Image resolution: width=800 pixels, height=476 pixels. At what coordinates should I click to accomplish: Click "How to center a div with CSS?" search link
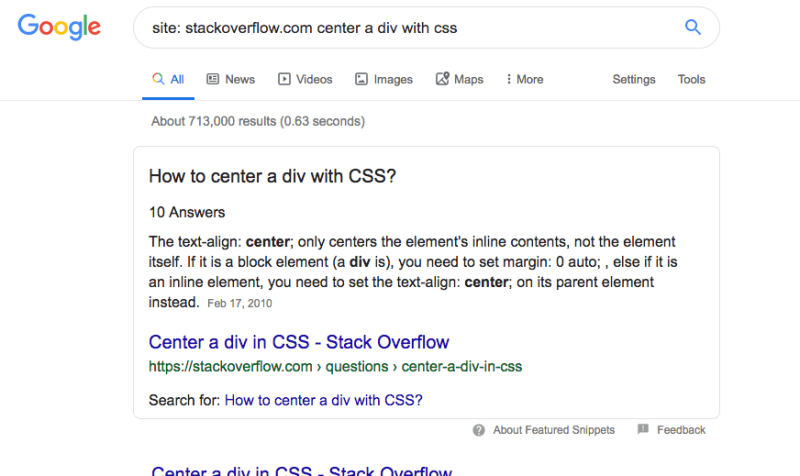pos(323,400)
